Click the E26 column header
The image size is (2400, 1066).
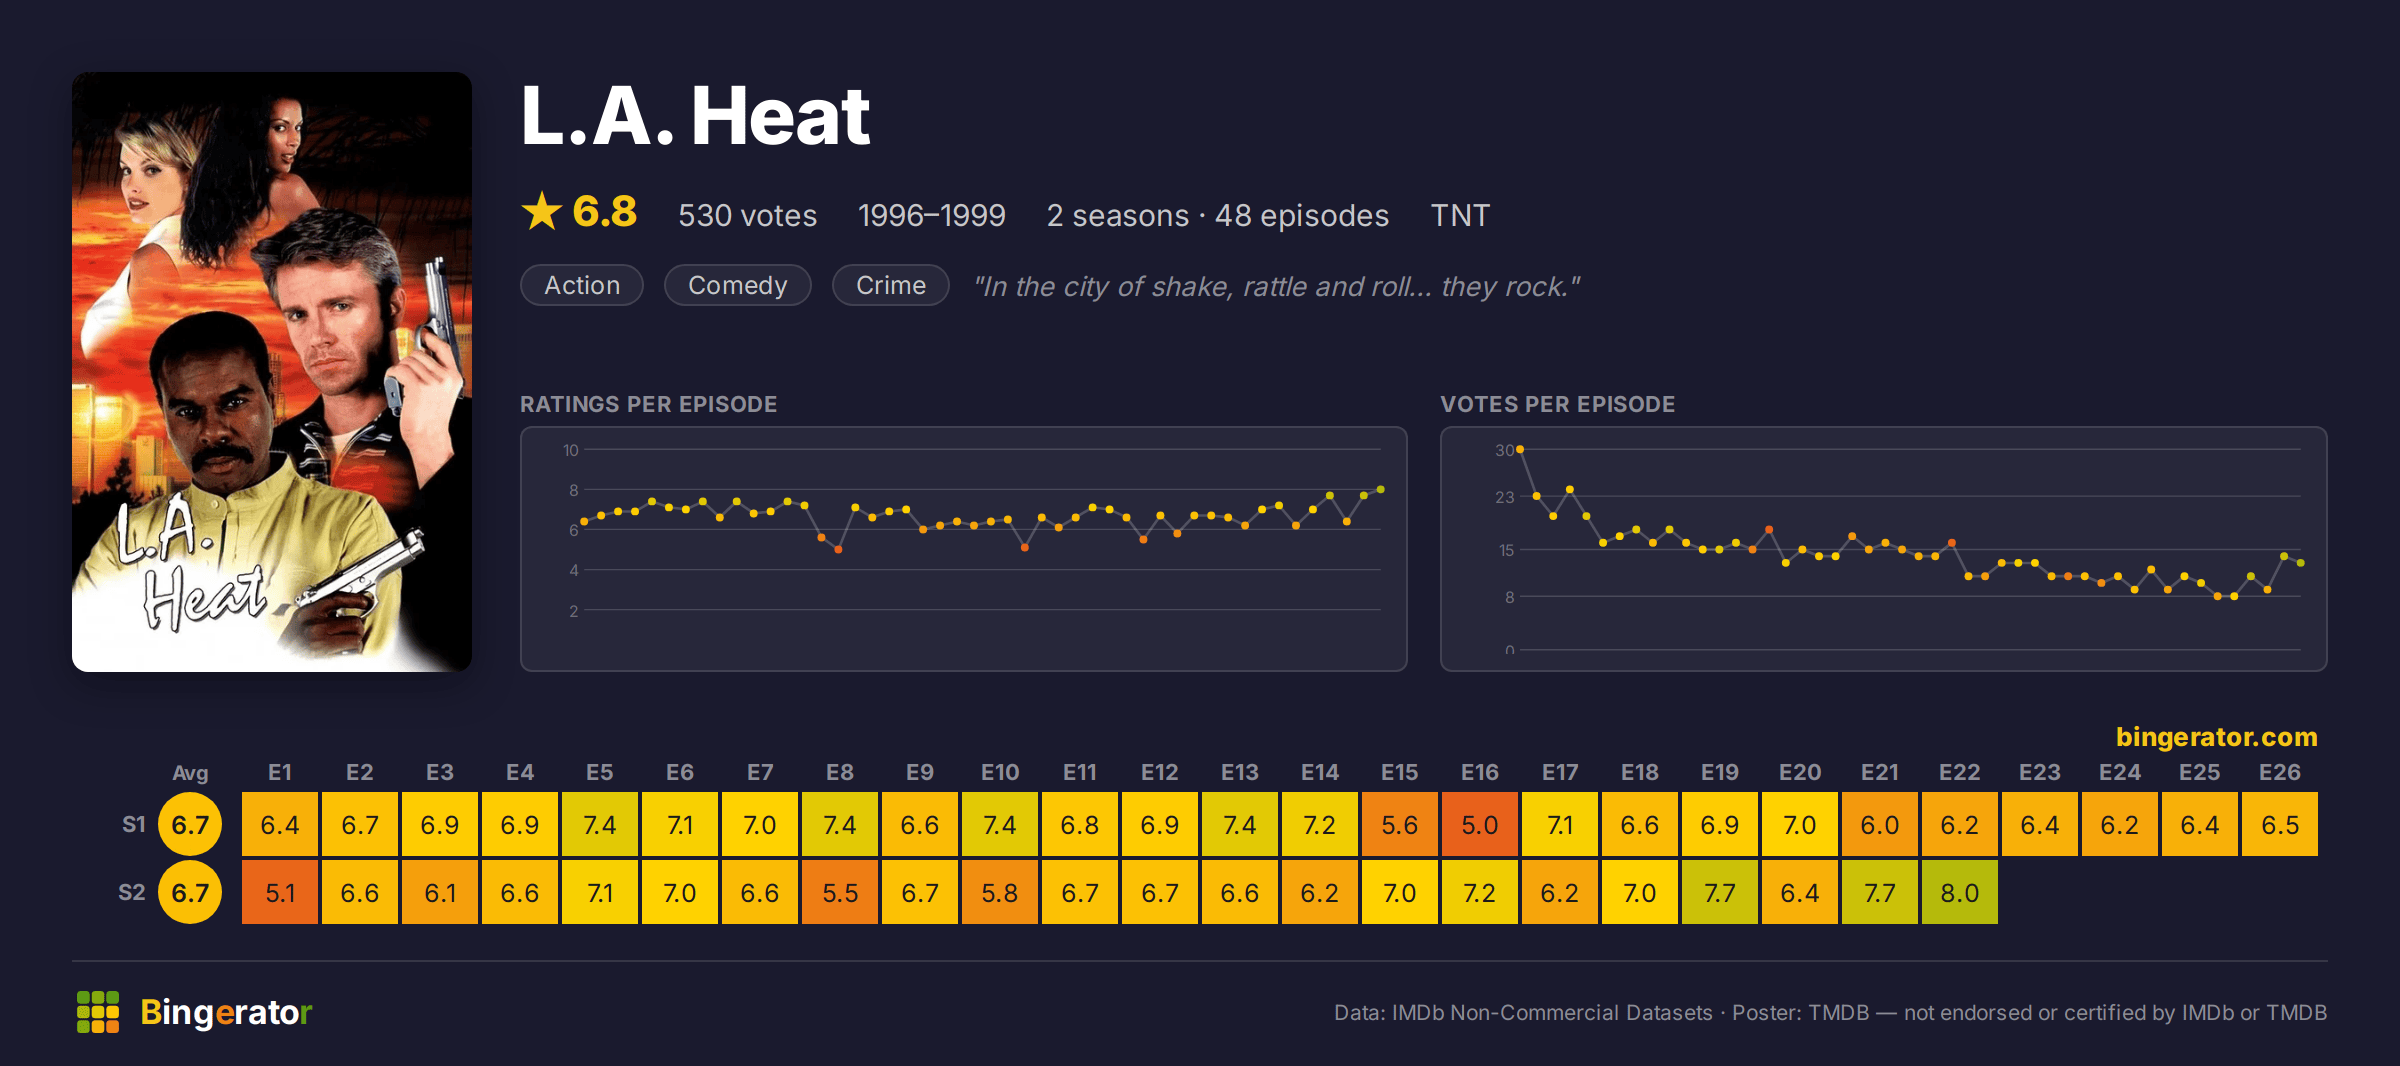point(2280,772)
